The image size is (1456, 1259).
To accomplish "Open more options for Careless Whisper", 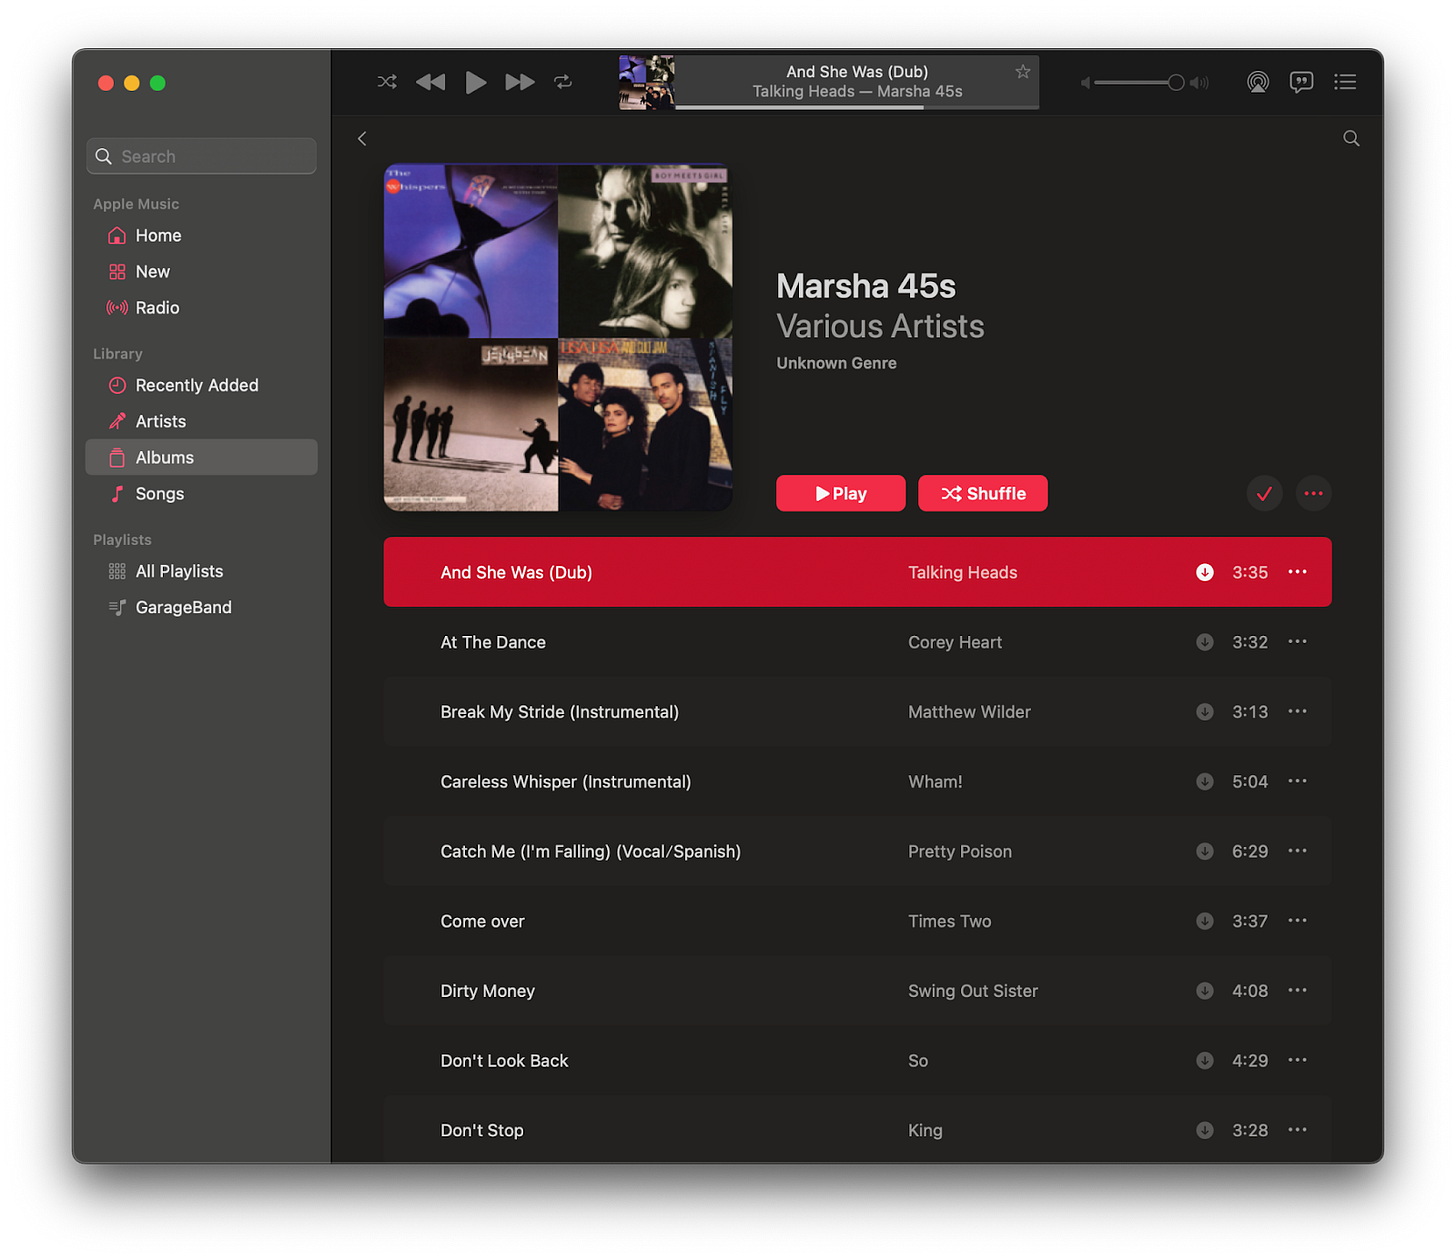I will 1297,782.
